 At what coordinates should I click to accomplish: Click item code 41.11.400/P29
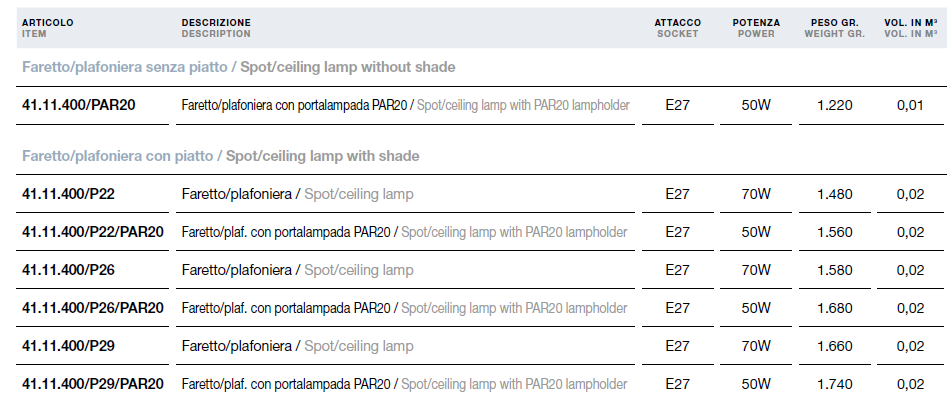pos(68,346)
